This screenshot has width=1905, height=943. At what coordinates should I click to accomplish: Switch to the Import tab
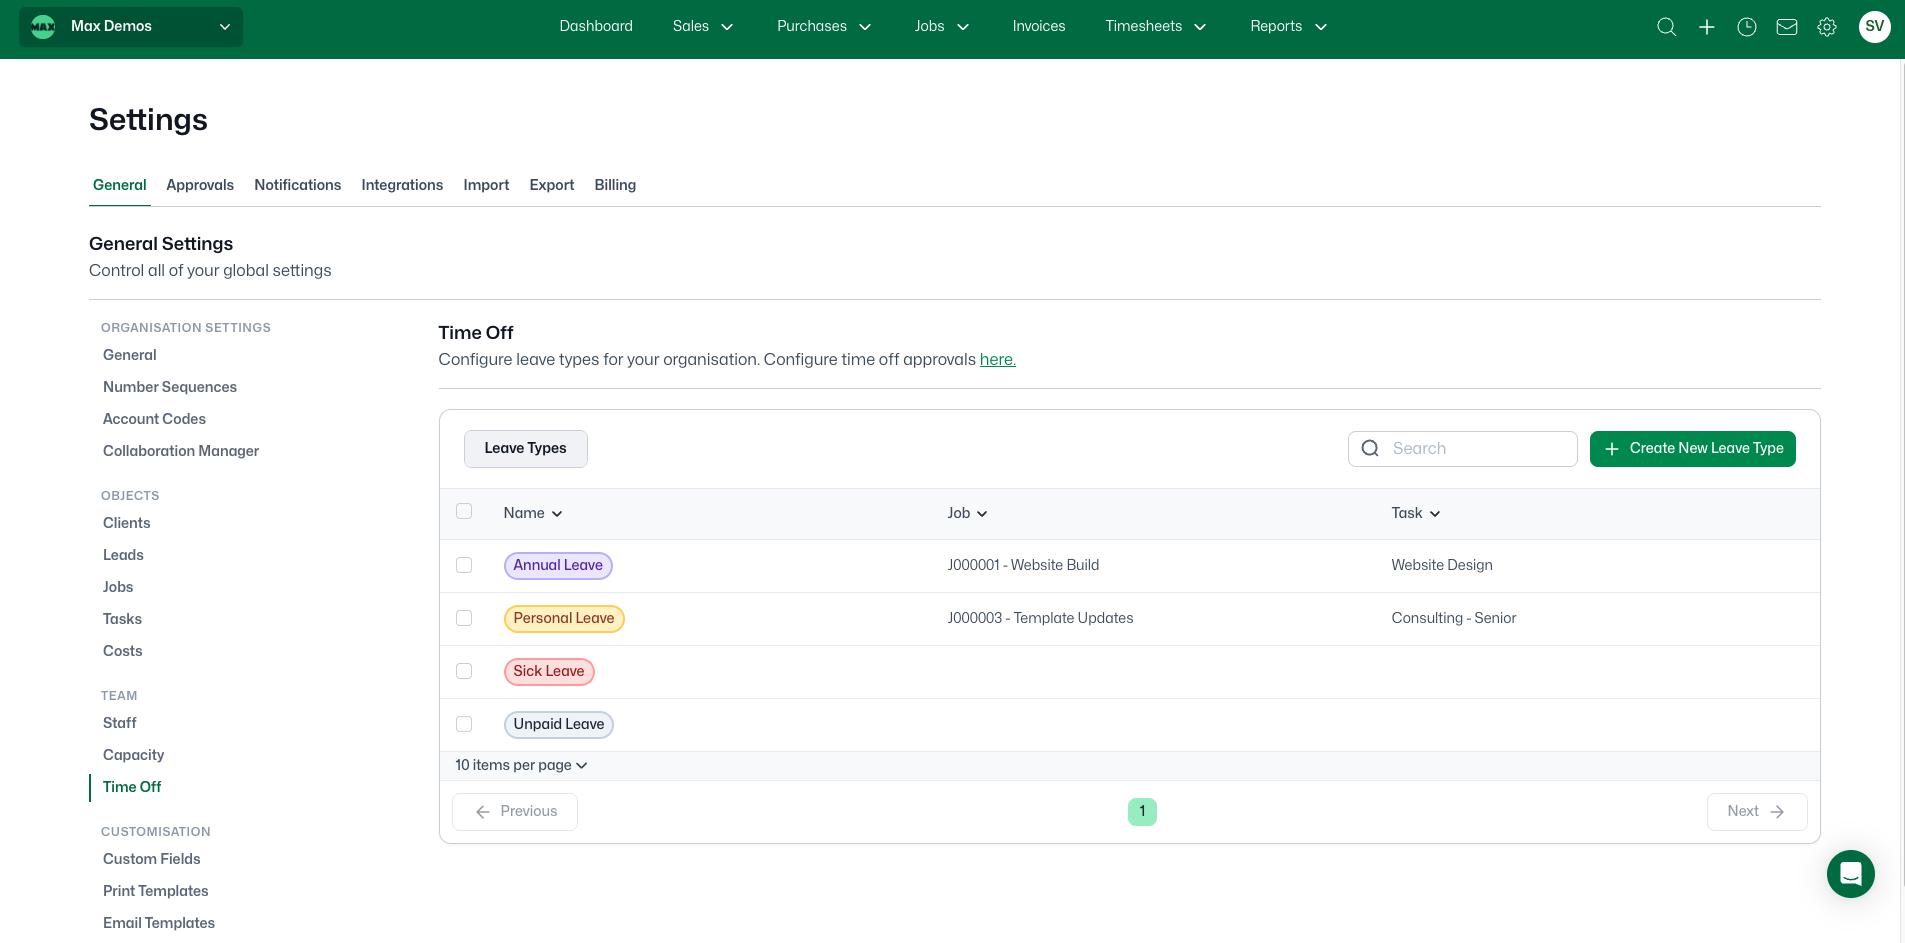click(486, 185)
